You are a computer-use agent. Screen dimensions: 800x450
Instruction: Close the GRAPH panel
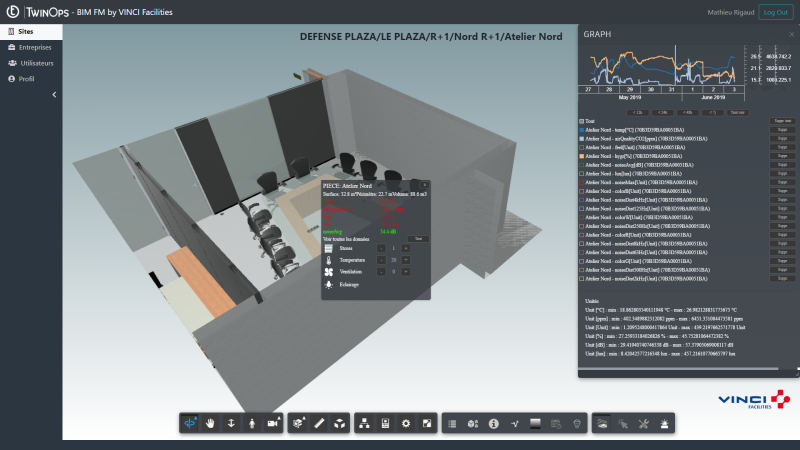[791, 32]
